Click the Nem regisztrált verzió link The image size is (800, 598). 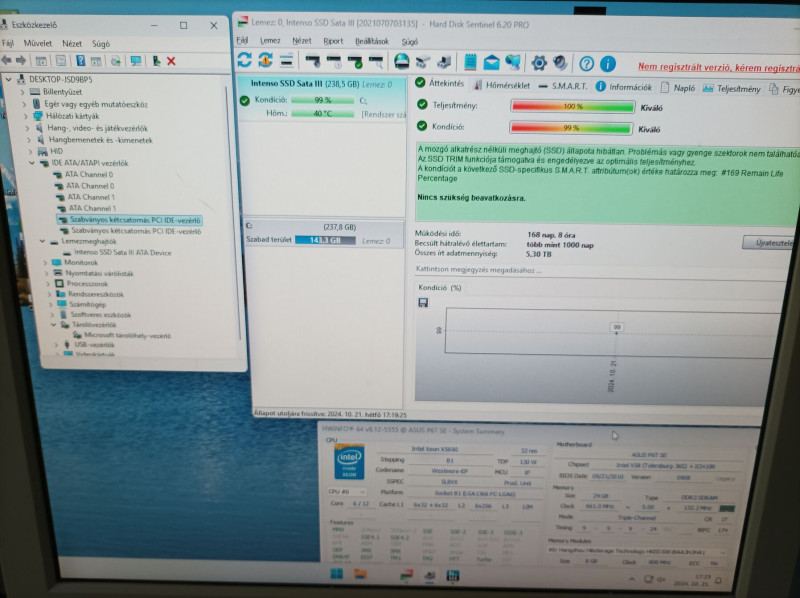coord(718,67)
